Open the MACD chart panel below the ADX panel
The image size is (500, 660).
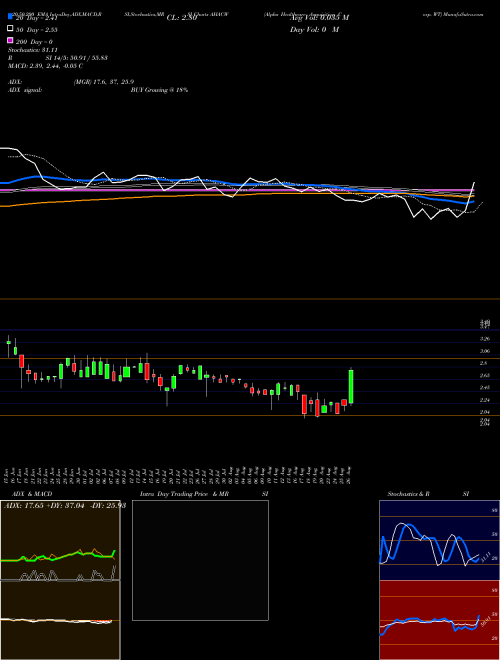(60, 620)
